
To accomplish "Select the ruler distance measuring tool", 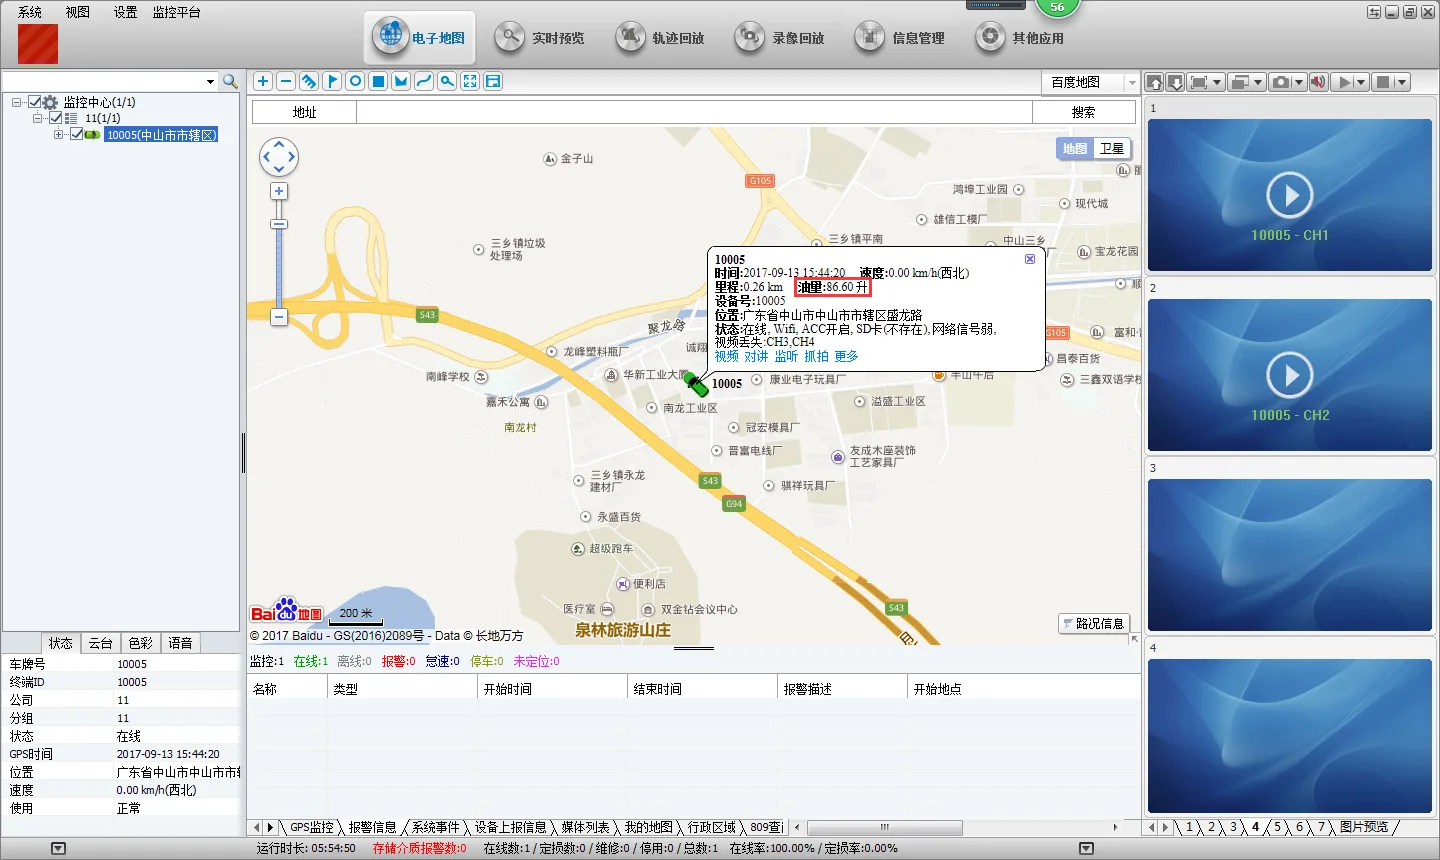I will click(x=309, y=82).
